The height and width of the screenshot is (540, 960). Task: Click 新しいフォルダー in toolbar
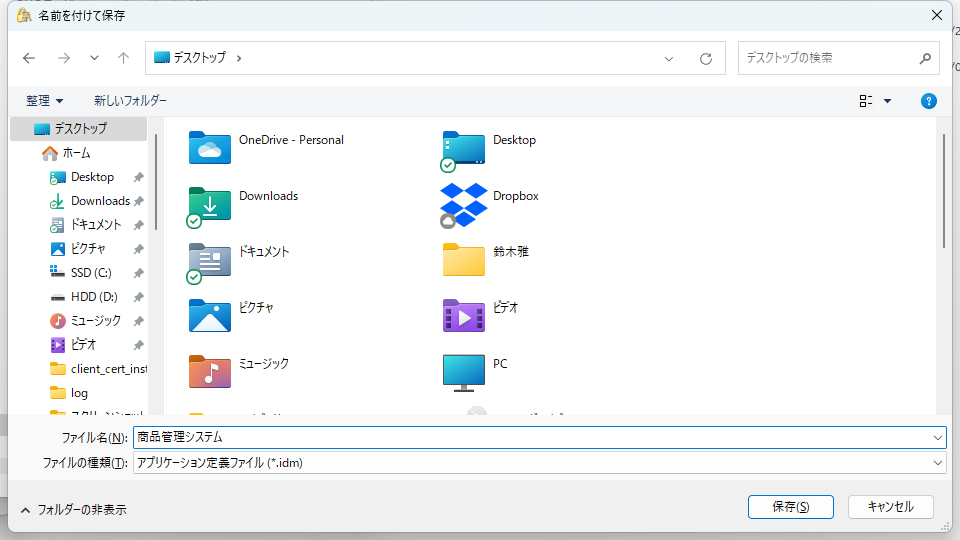[x=130, y=101]
